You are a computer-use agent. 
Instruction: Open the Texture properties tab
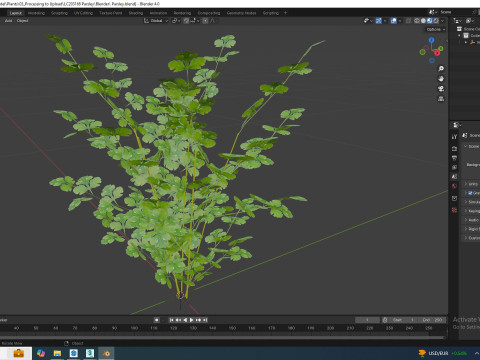(454, 210)
